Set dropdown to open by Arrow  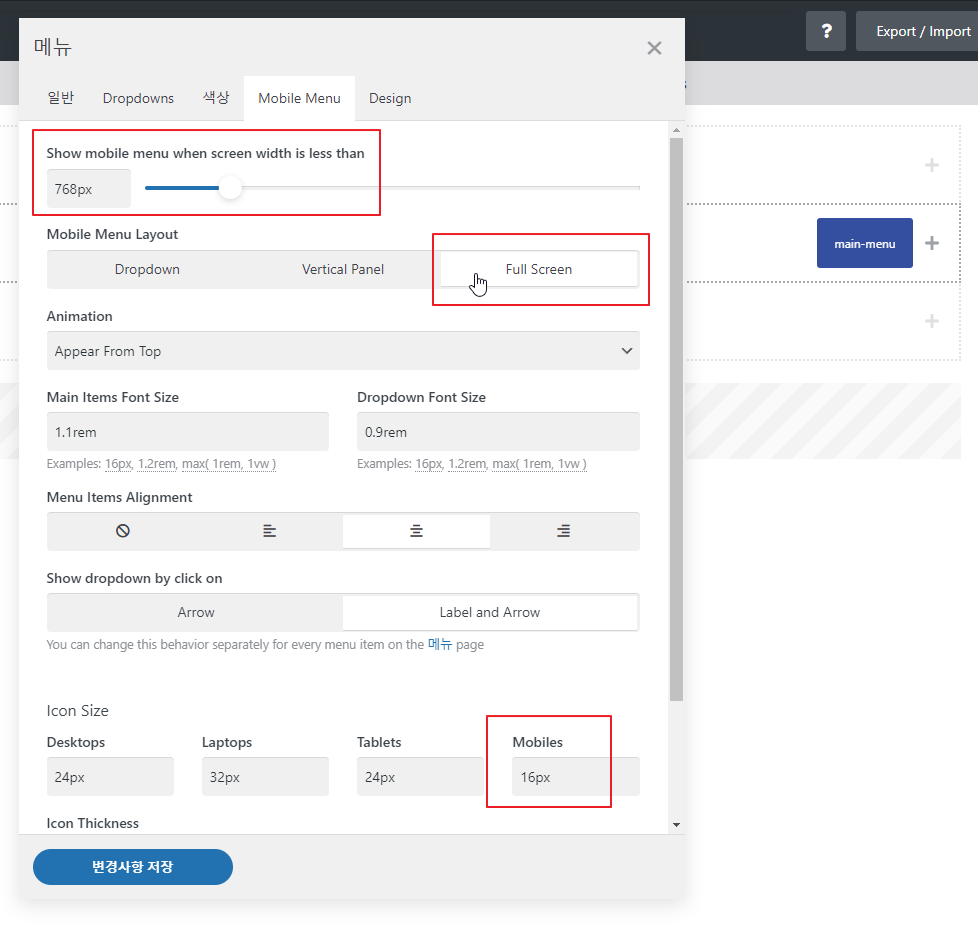tap(196, 613)
